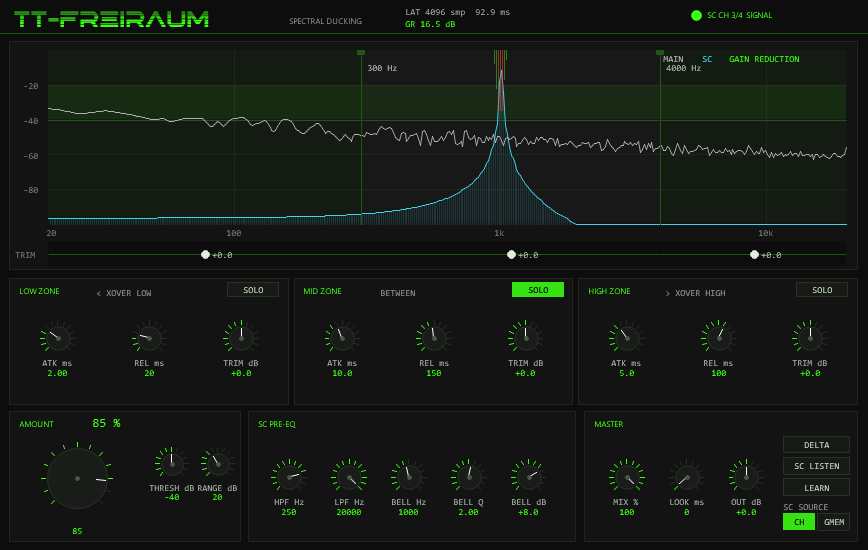Toggle SC spectrum legend
This screenshot has width=868, height=550.
tap(707, 59)
